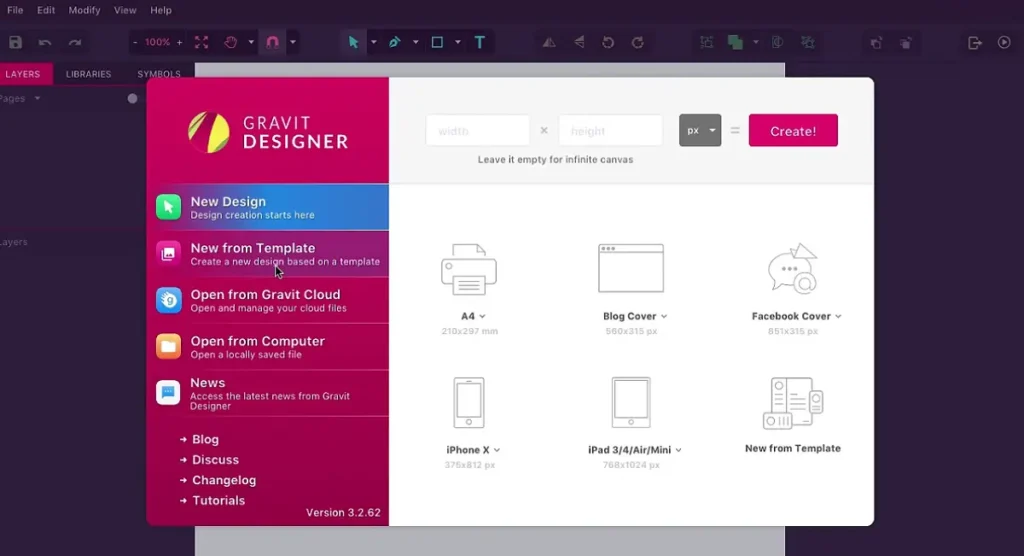Select New Design option

coord(268,207)
